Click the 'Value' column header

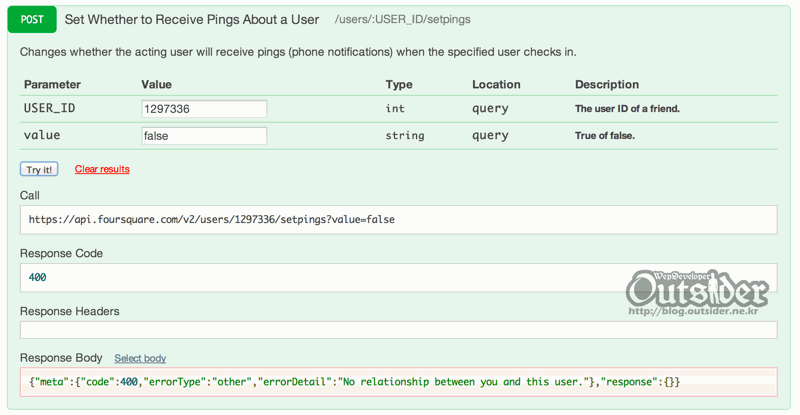tap(157, 84)
